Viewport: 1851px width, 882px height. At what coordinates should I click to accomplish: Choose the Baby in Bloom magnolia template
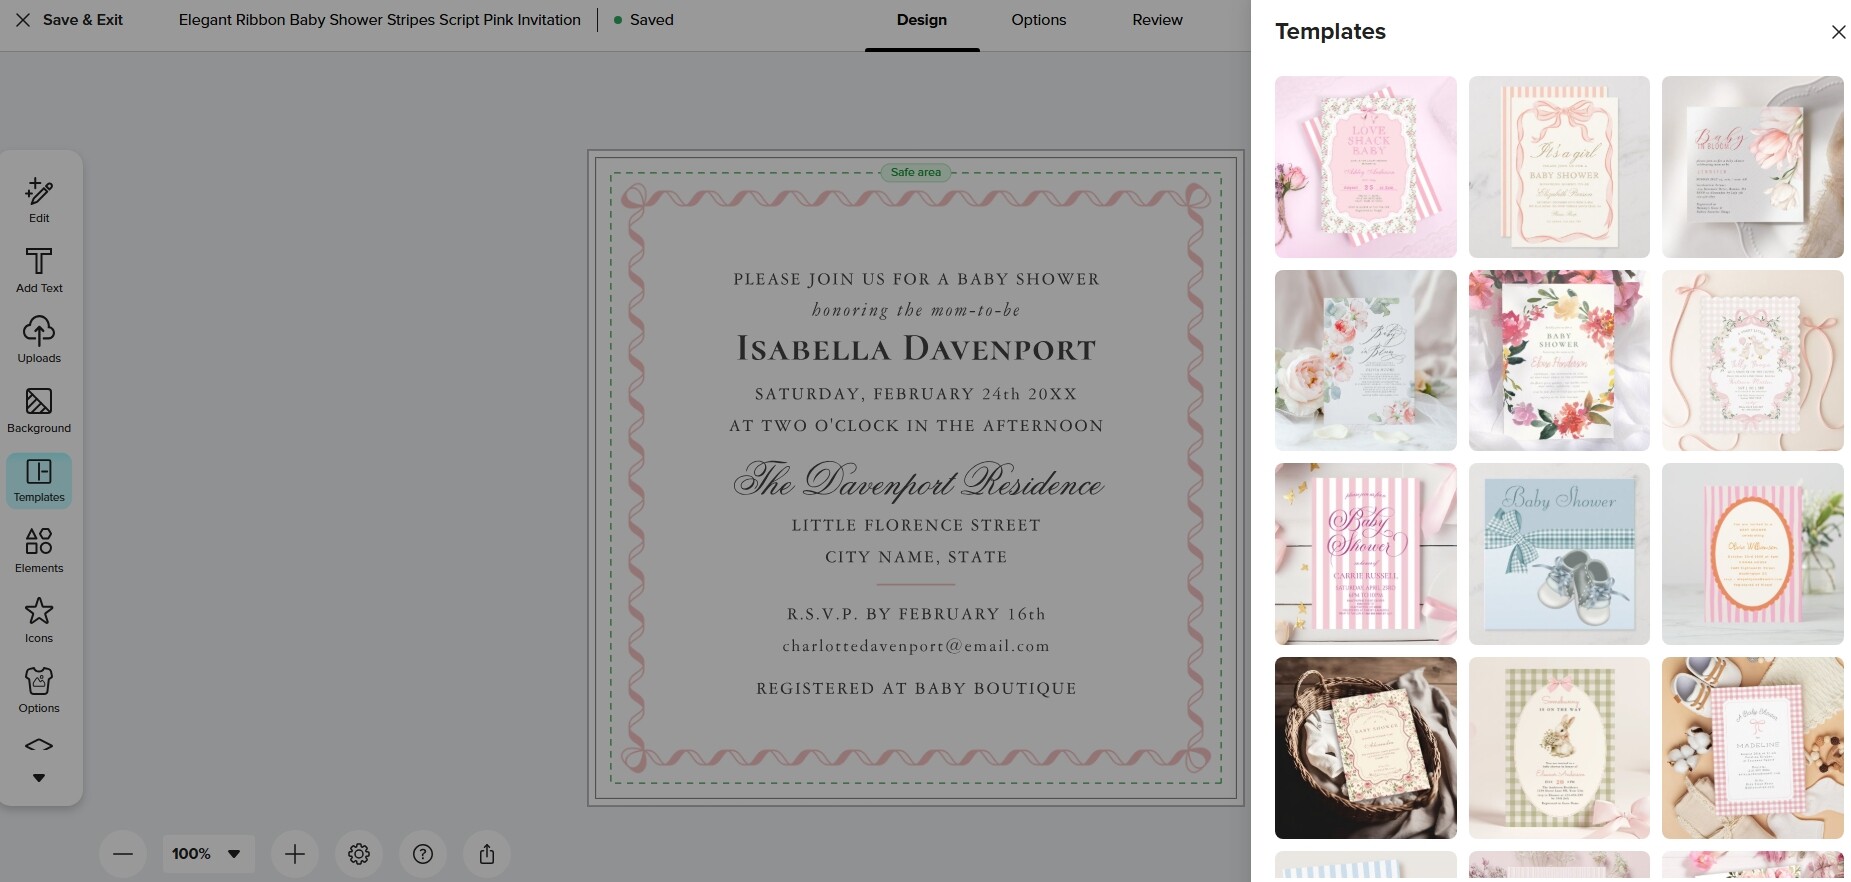[1753, 167]
